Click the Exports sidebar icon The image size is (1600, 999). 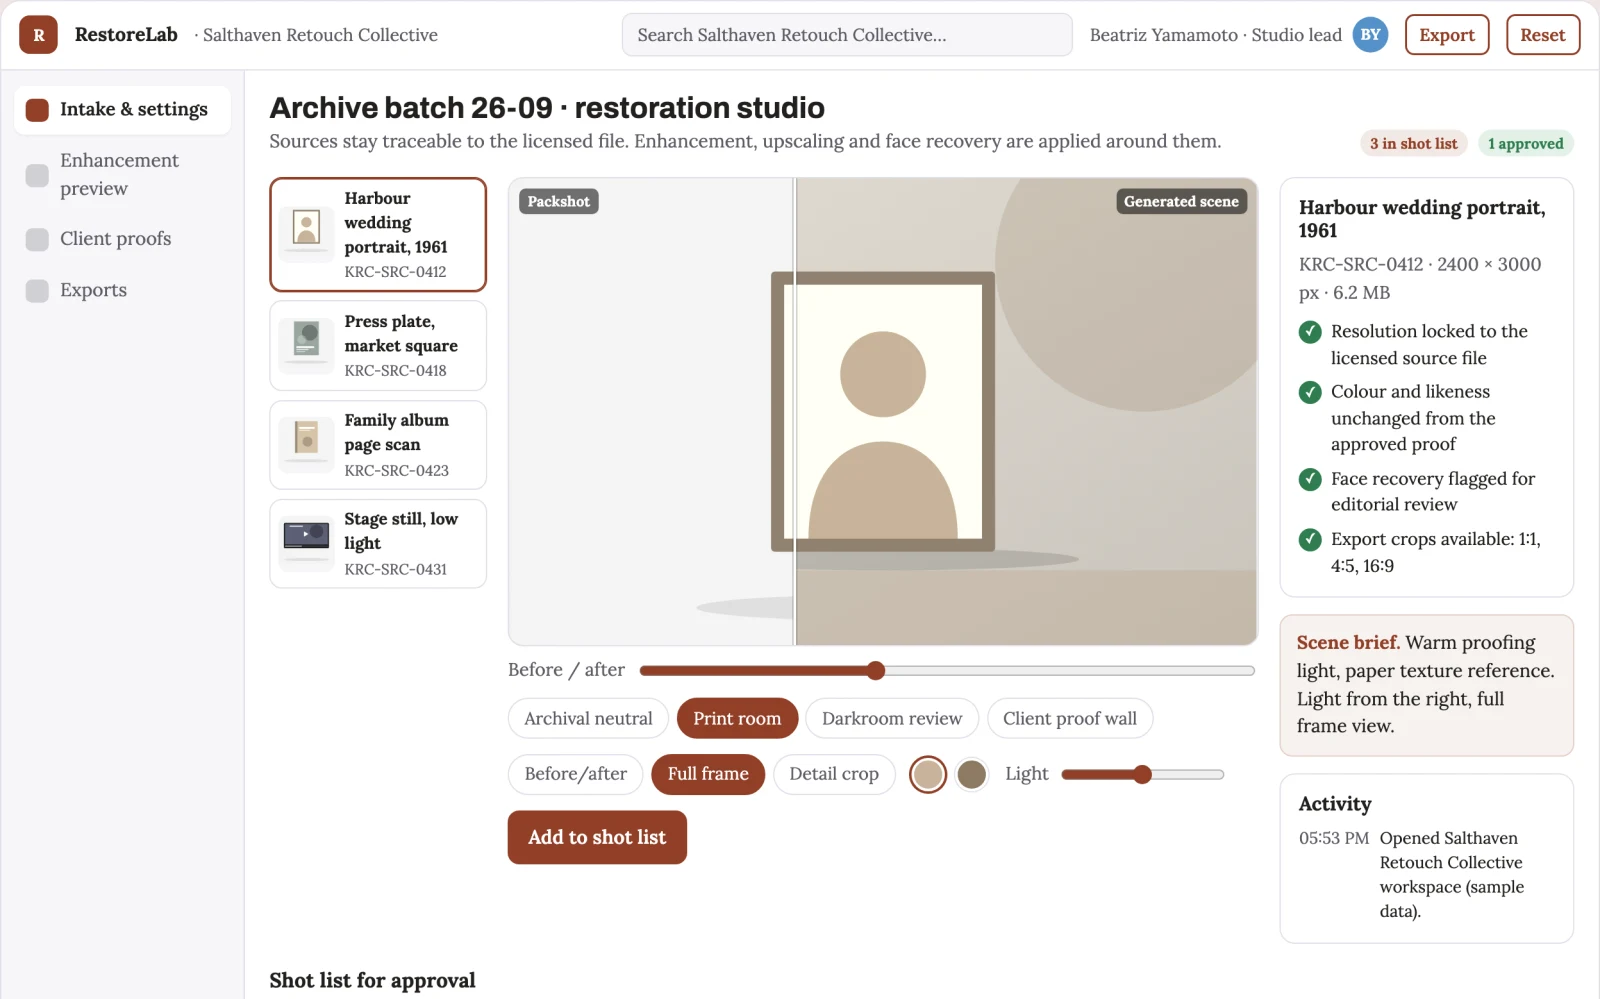37,290
